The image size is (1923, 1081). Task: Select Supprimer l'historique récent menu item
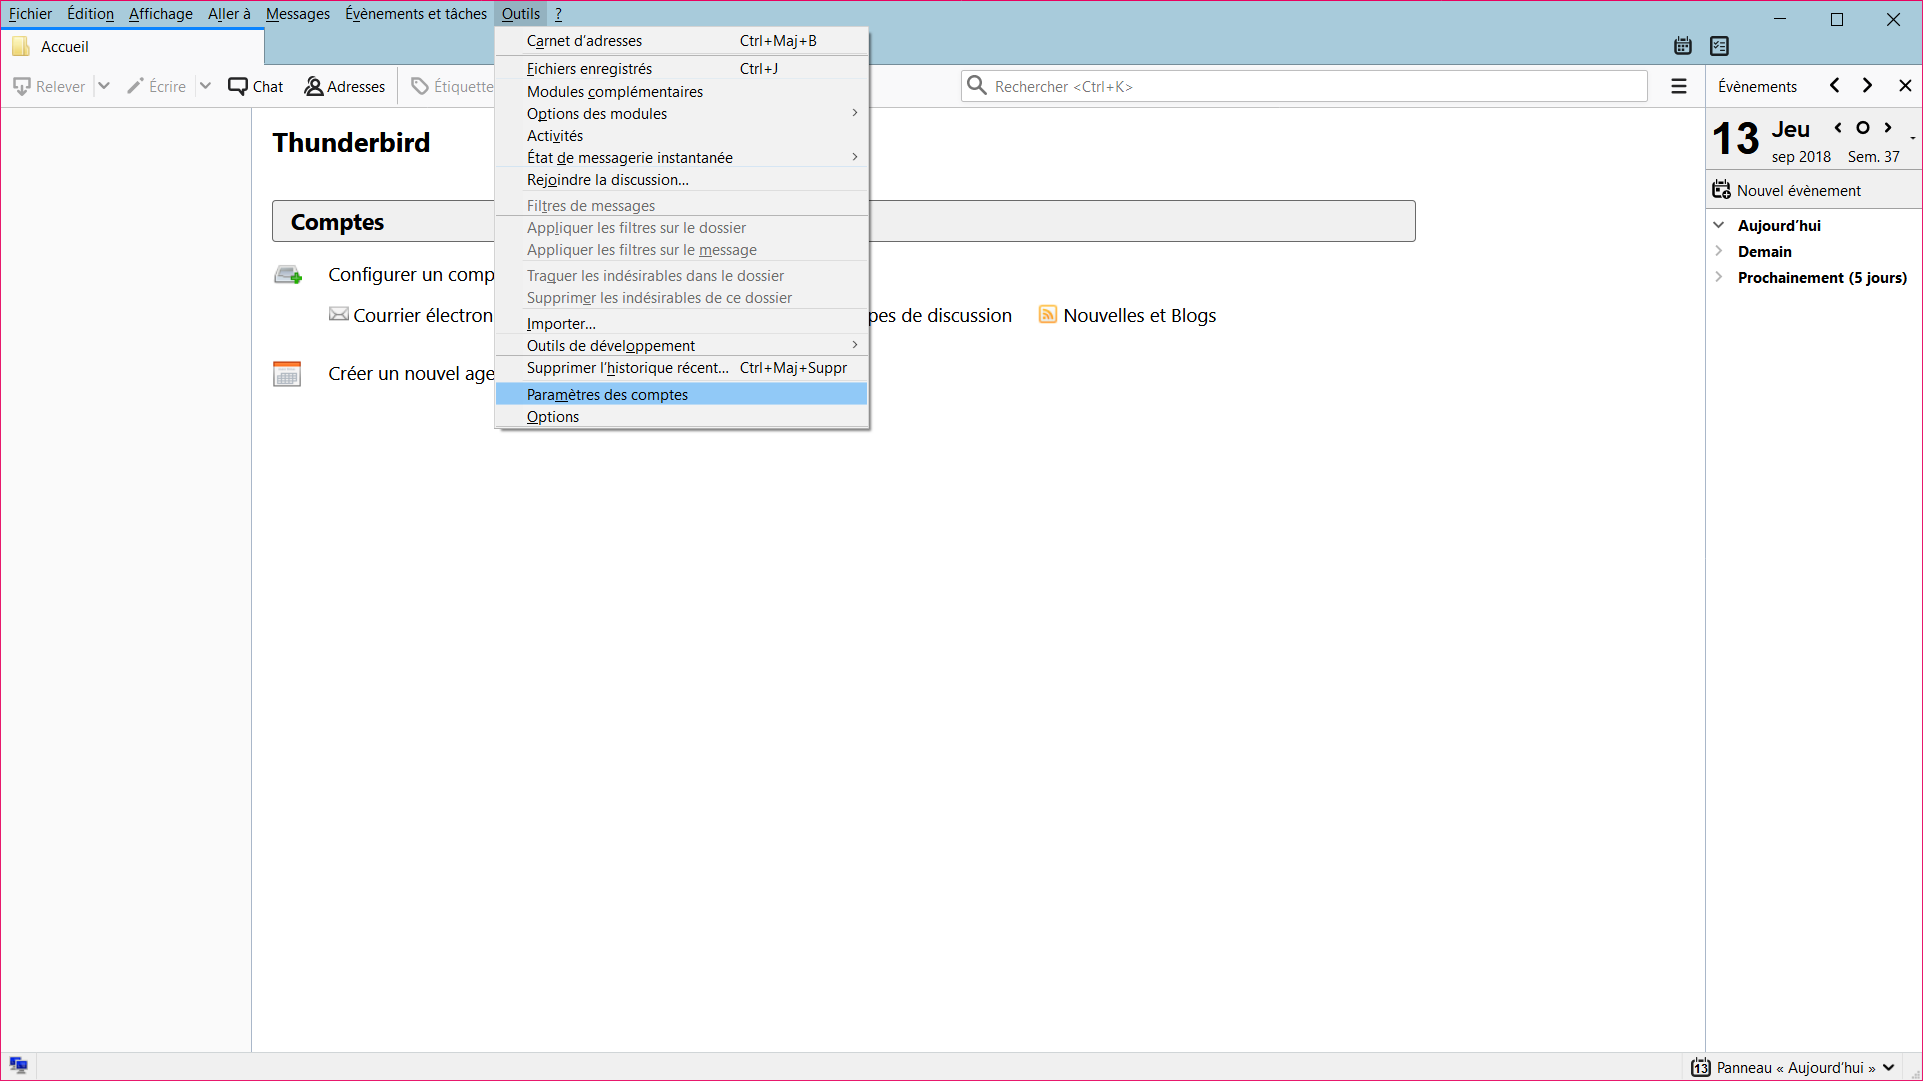[x=682, y=368]
